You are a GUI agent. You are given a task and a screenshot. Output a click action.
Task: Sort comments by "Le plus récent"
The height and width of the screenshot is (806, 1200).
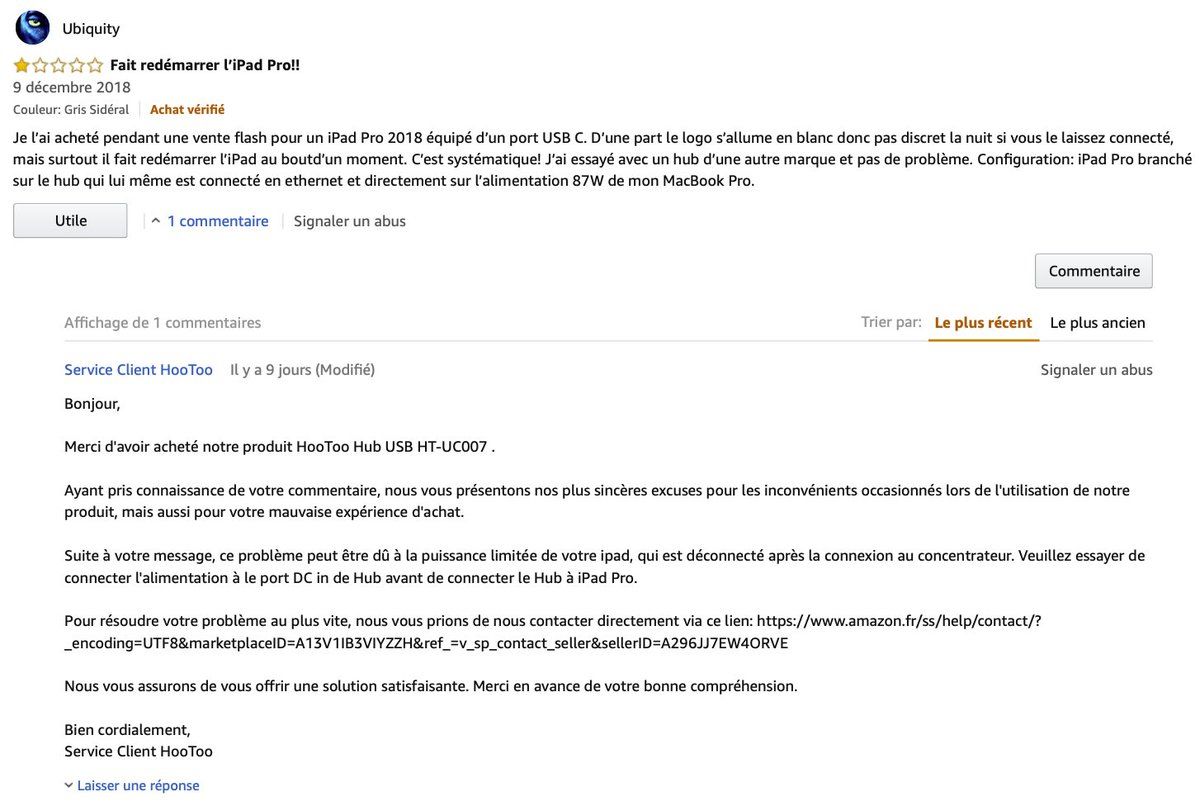tap(983, 323)
